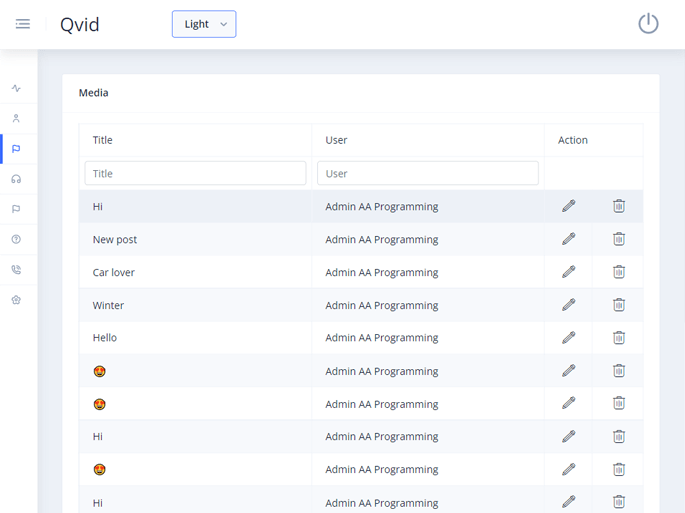The image size is (685, 513).
Task: Delete the "Car lover" media entry
Action: 619,272
